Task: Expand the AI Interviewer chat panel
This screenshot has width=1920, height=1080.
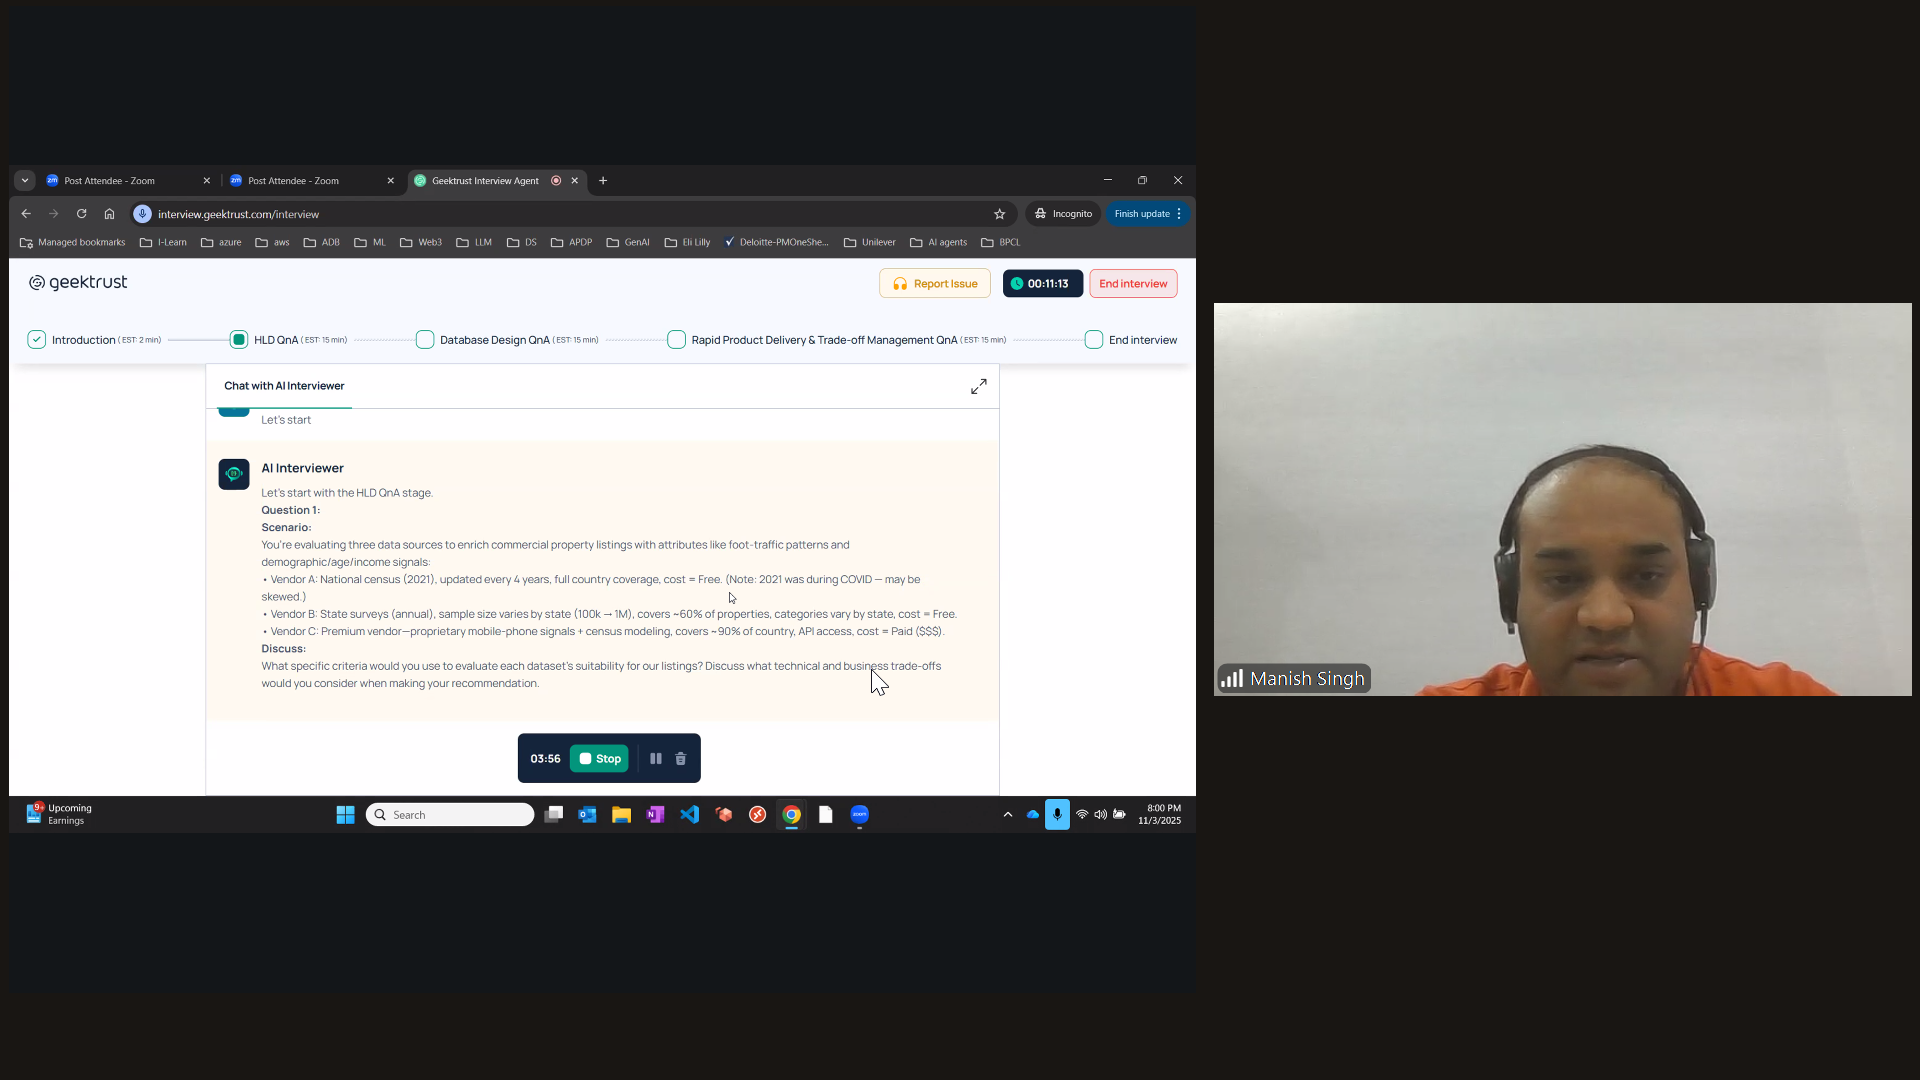Action: pyautogui.click(x=978, y=386)
